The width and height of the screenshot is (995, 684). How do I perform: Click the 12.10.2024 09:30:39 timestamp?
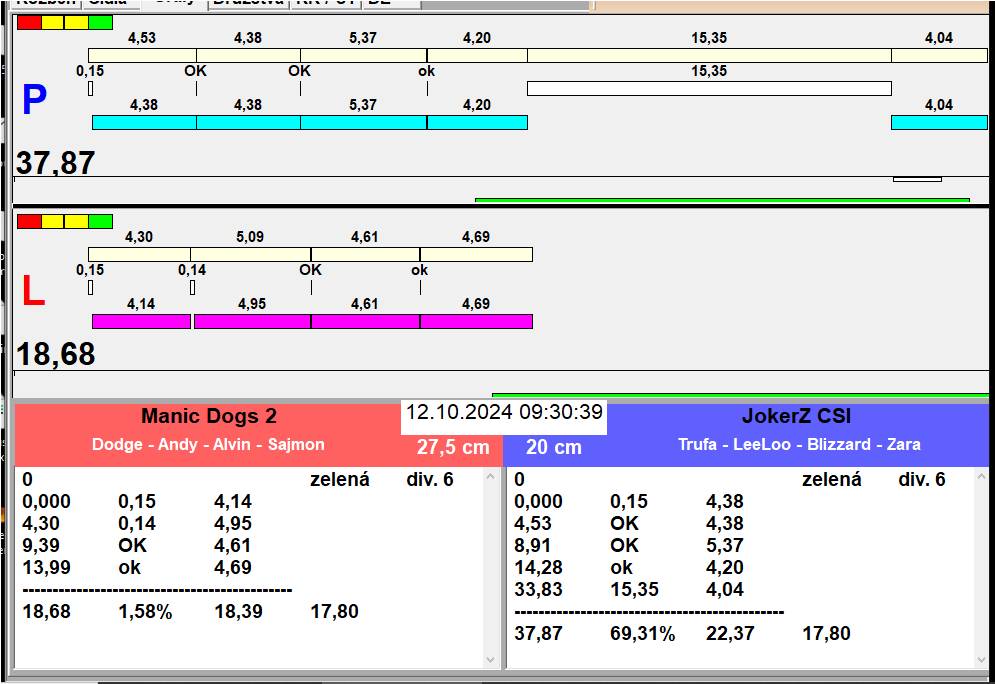pyautogui.click(x=504, y=413)
